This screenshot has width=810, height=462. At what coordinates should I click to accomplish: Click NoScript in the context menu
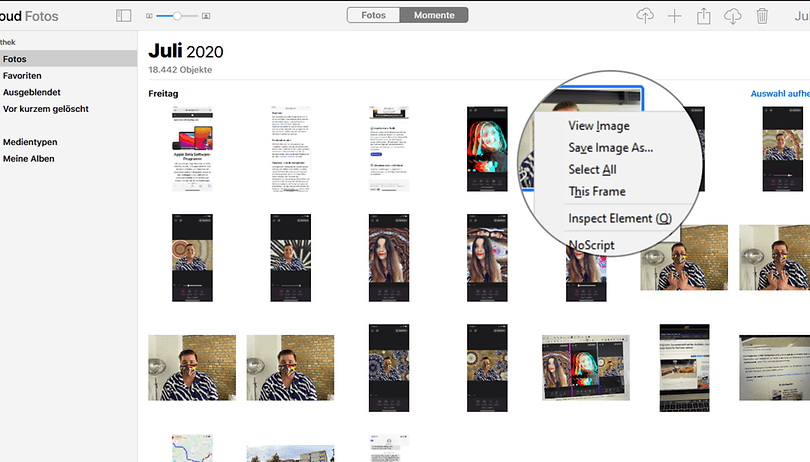click(x=591, y=245)
